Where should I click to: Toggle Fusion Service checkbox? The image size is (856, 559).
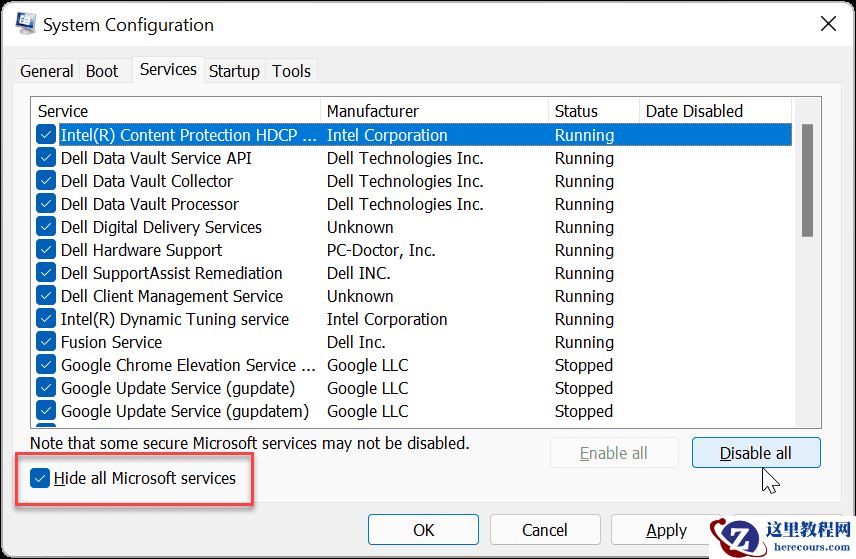click(x=46, y=342)
